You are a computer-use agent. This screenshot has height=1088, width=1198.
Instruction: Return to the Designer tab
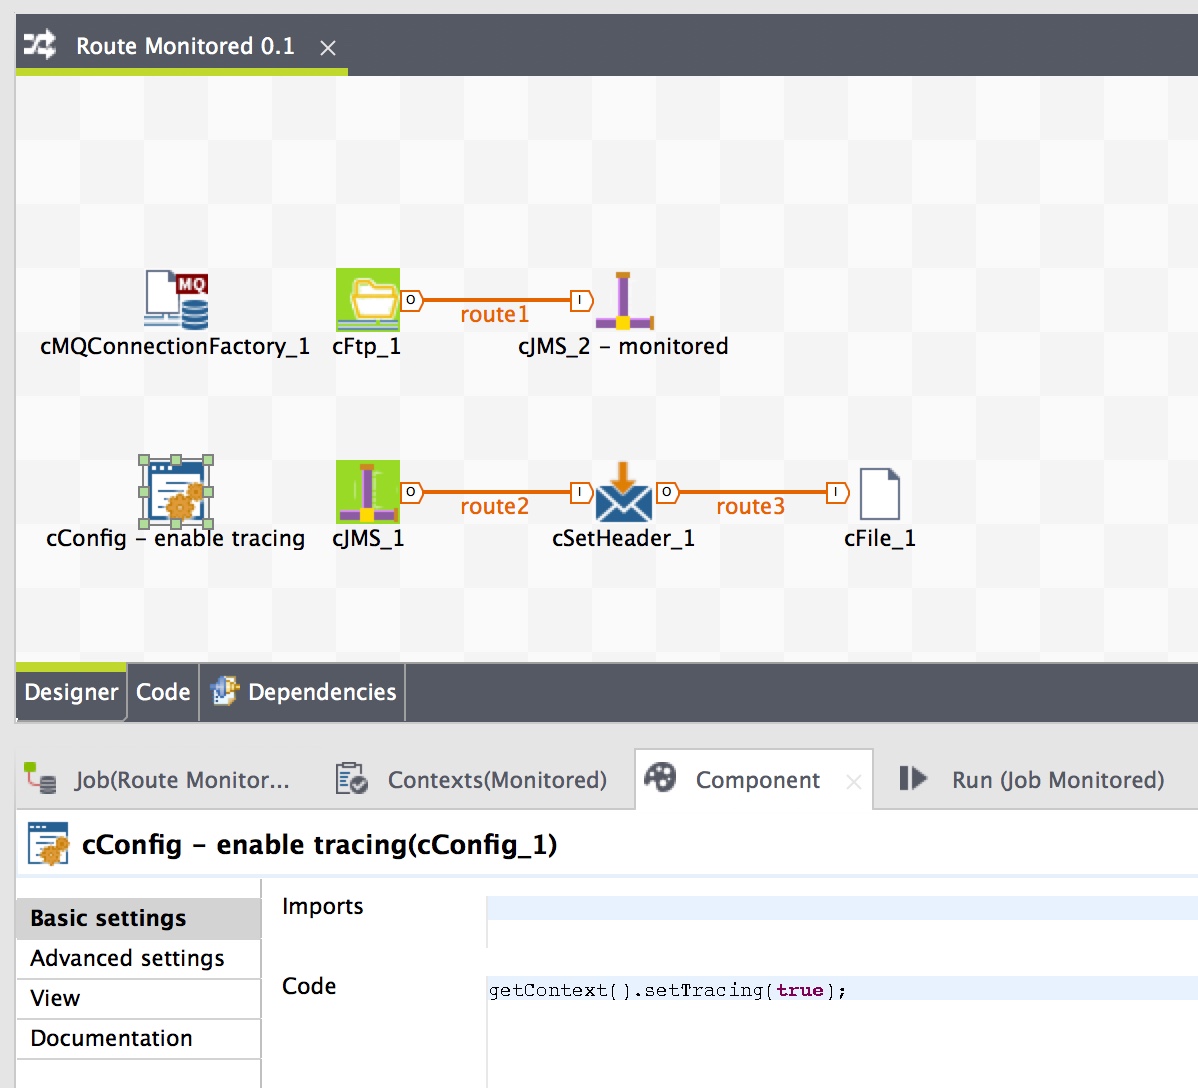[x=70, y=691]
